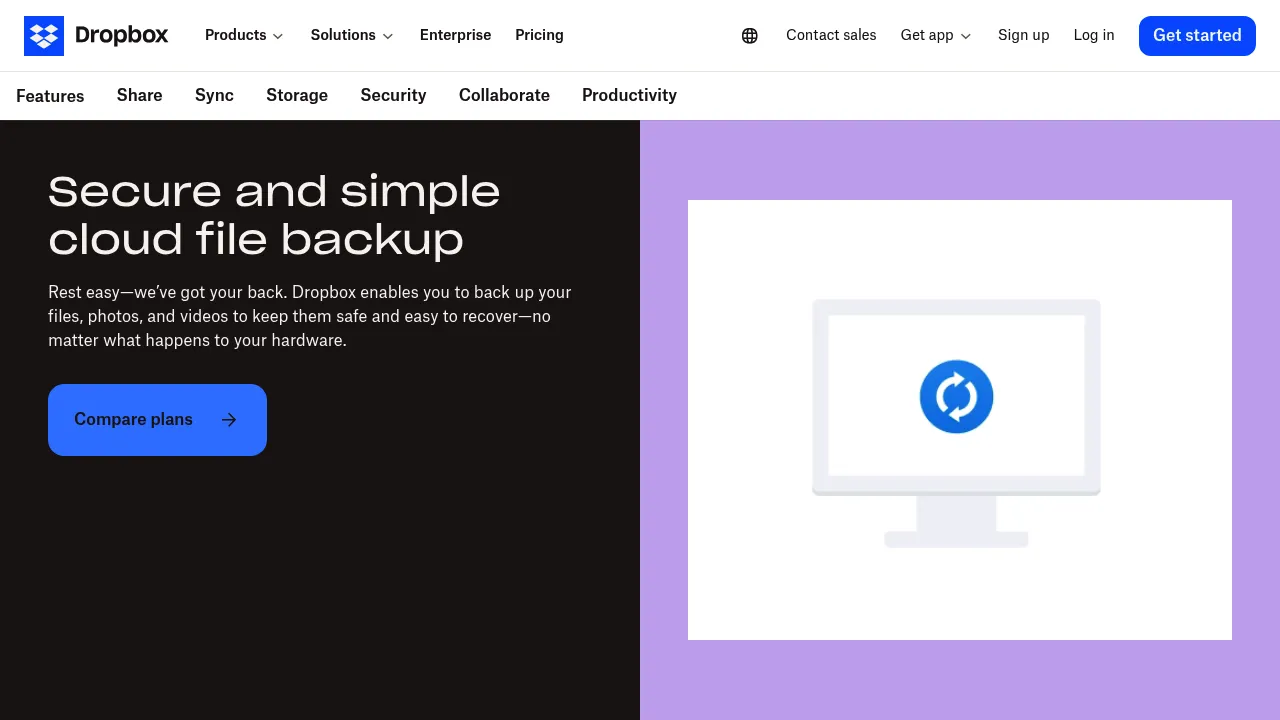Viewport: 1280px width, 720px height.
Task: Open the Security features tab
Action: (x=393, y=95)
